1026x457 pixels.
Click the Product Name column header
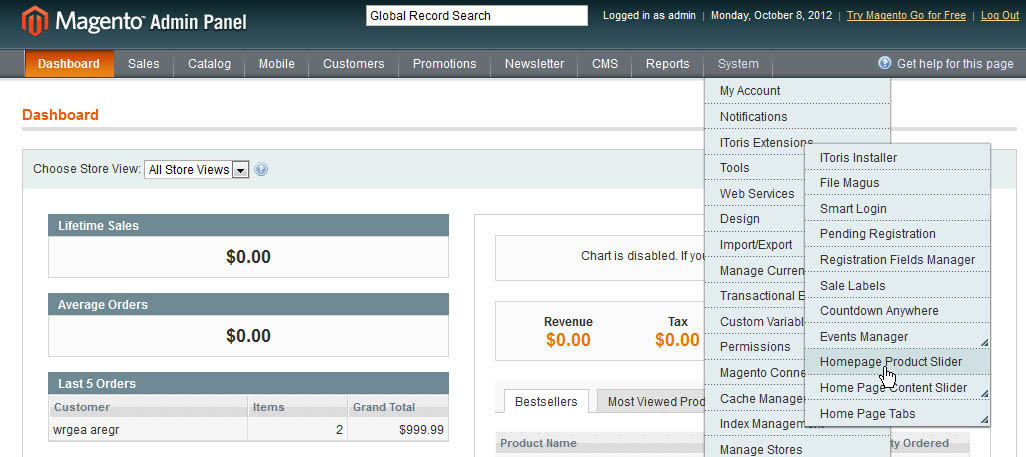pyautogui.click(x=539, y=443)
